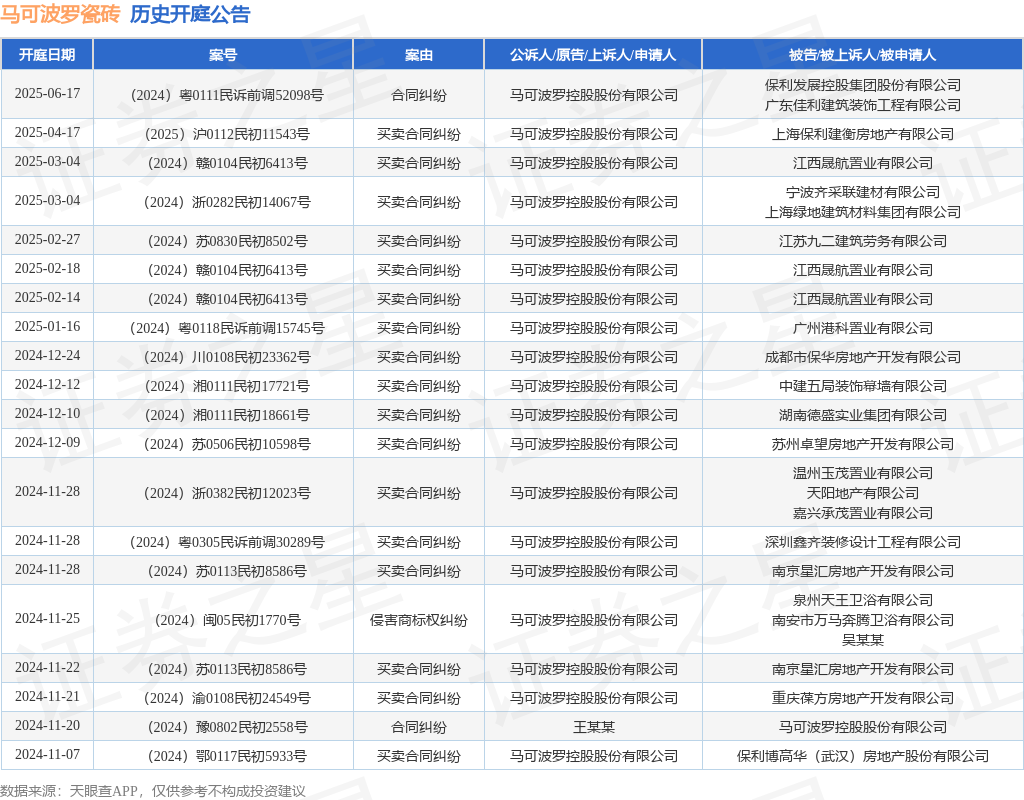Click the 数据来源 天眼查APP footer note
Image resolution: width=1024 pixels, height=800 pixels.
coord(153,791)
